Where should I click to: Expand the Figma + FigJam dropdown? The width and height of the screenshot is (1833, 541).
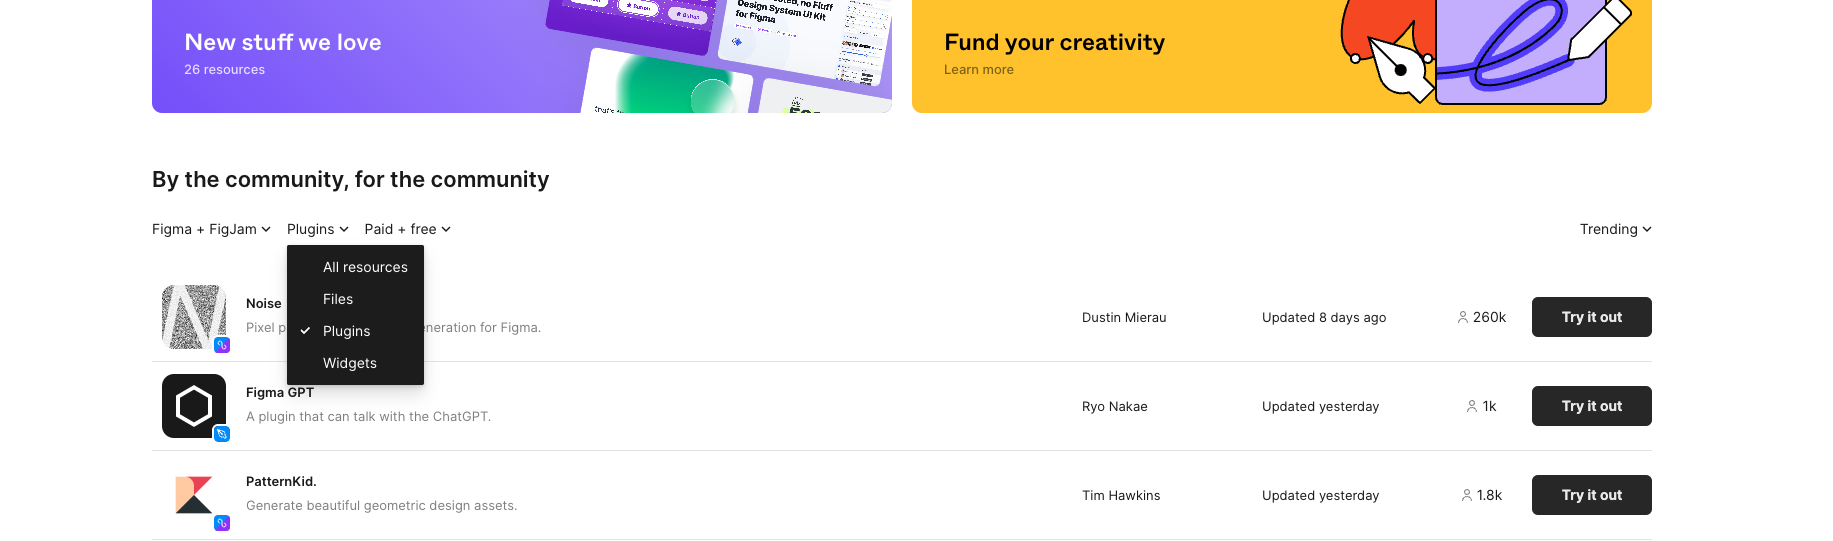[211, 229]
